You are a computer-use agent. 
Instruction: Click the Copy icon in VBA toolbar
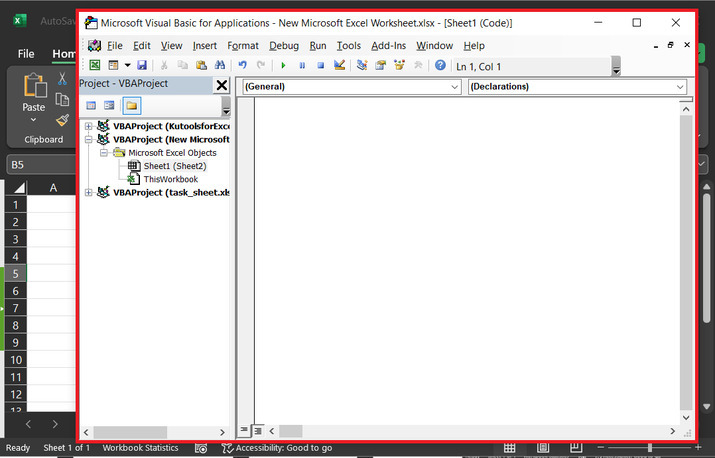[182, 65]
